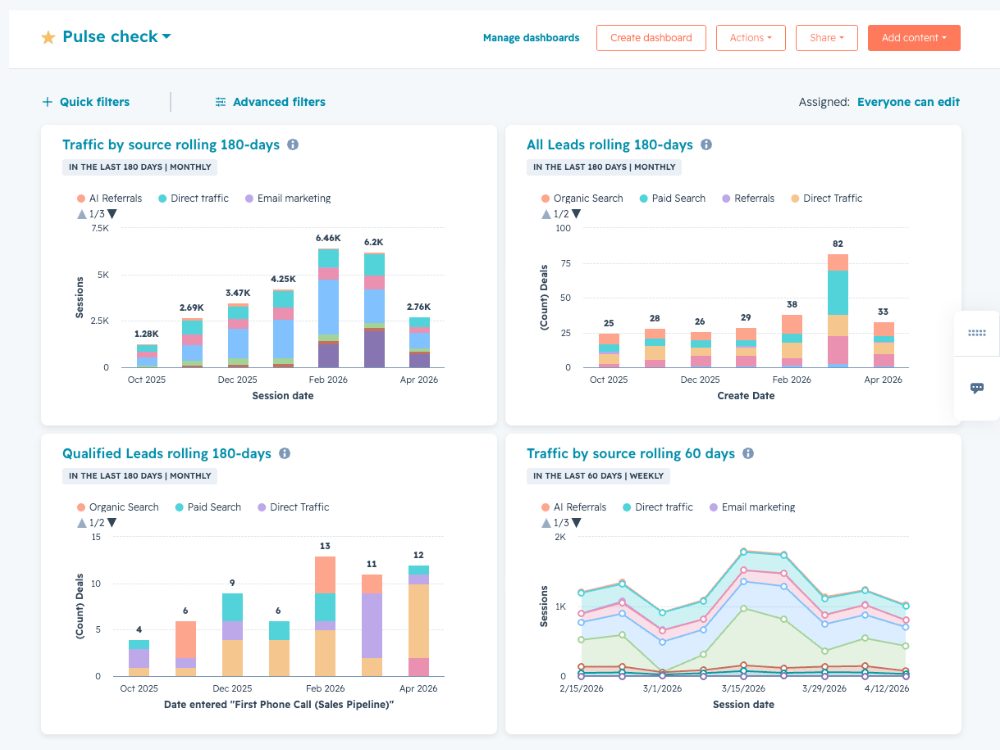
Task: Click the favorite star next to Pulse check
Action: [48, 38]
